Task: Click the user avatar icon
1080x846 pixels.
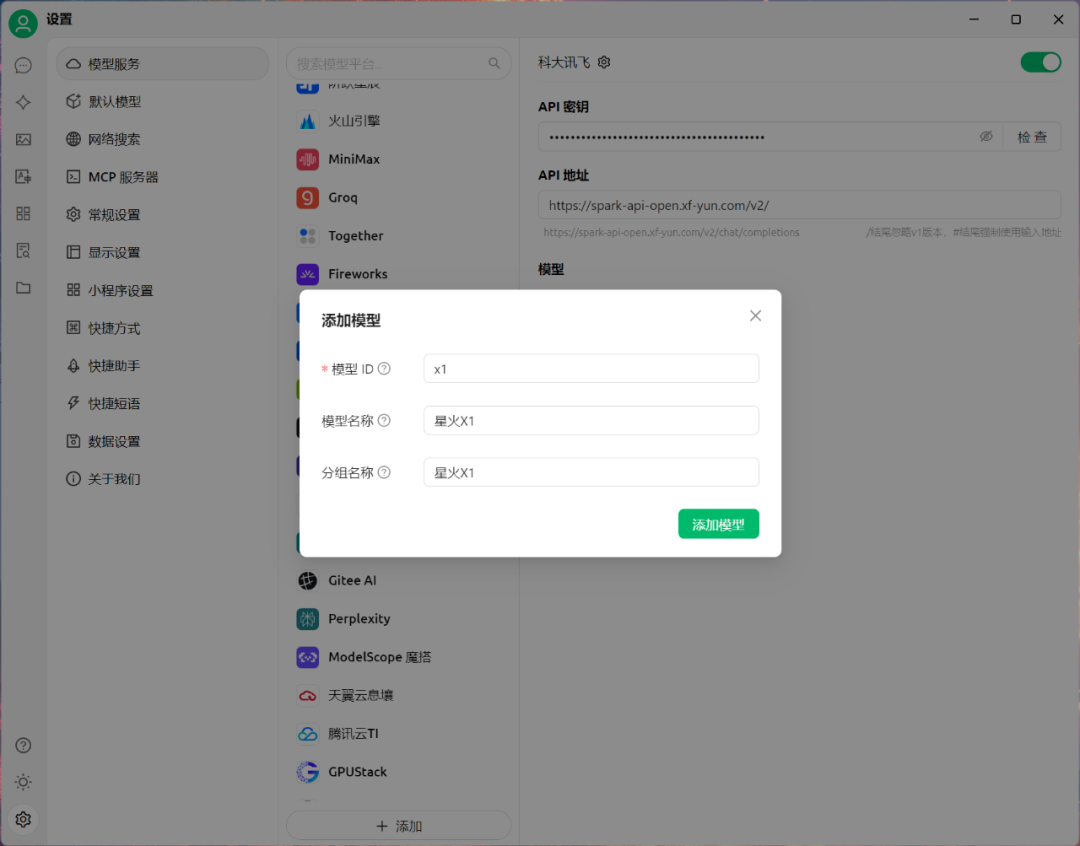Action: pyautogui.click(x=23, y=23)
